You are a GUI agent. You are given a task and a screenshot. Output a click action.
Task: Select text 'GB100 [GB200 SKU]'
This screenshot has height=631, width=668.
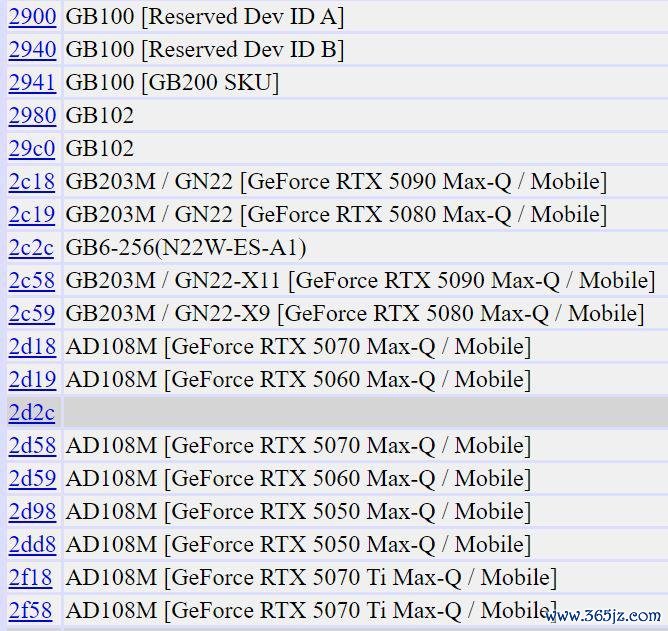click(x=173, y=83)
